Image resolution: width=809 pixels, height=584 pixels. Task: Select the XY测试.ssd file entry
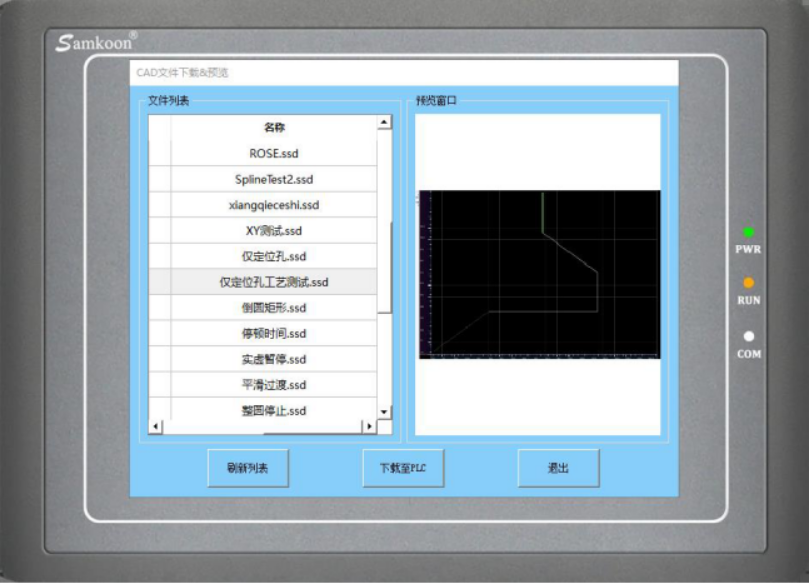pyautogui.click(x=273, y=230)
